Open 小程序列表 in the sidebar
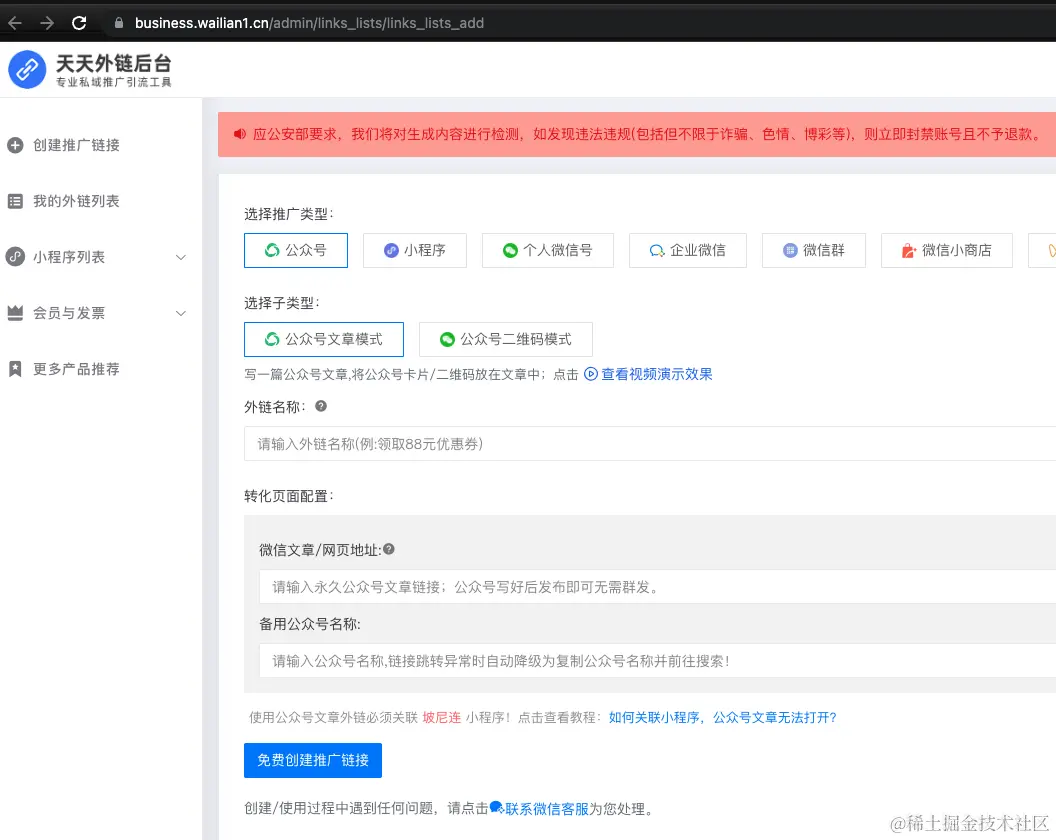This screenshot has height=840, width=1056. 69,257
